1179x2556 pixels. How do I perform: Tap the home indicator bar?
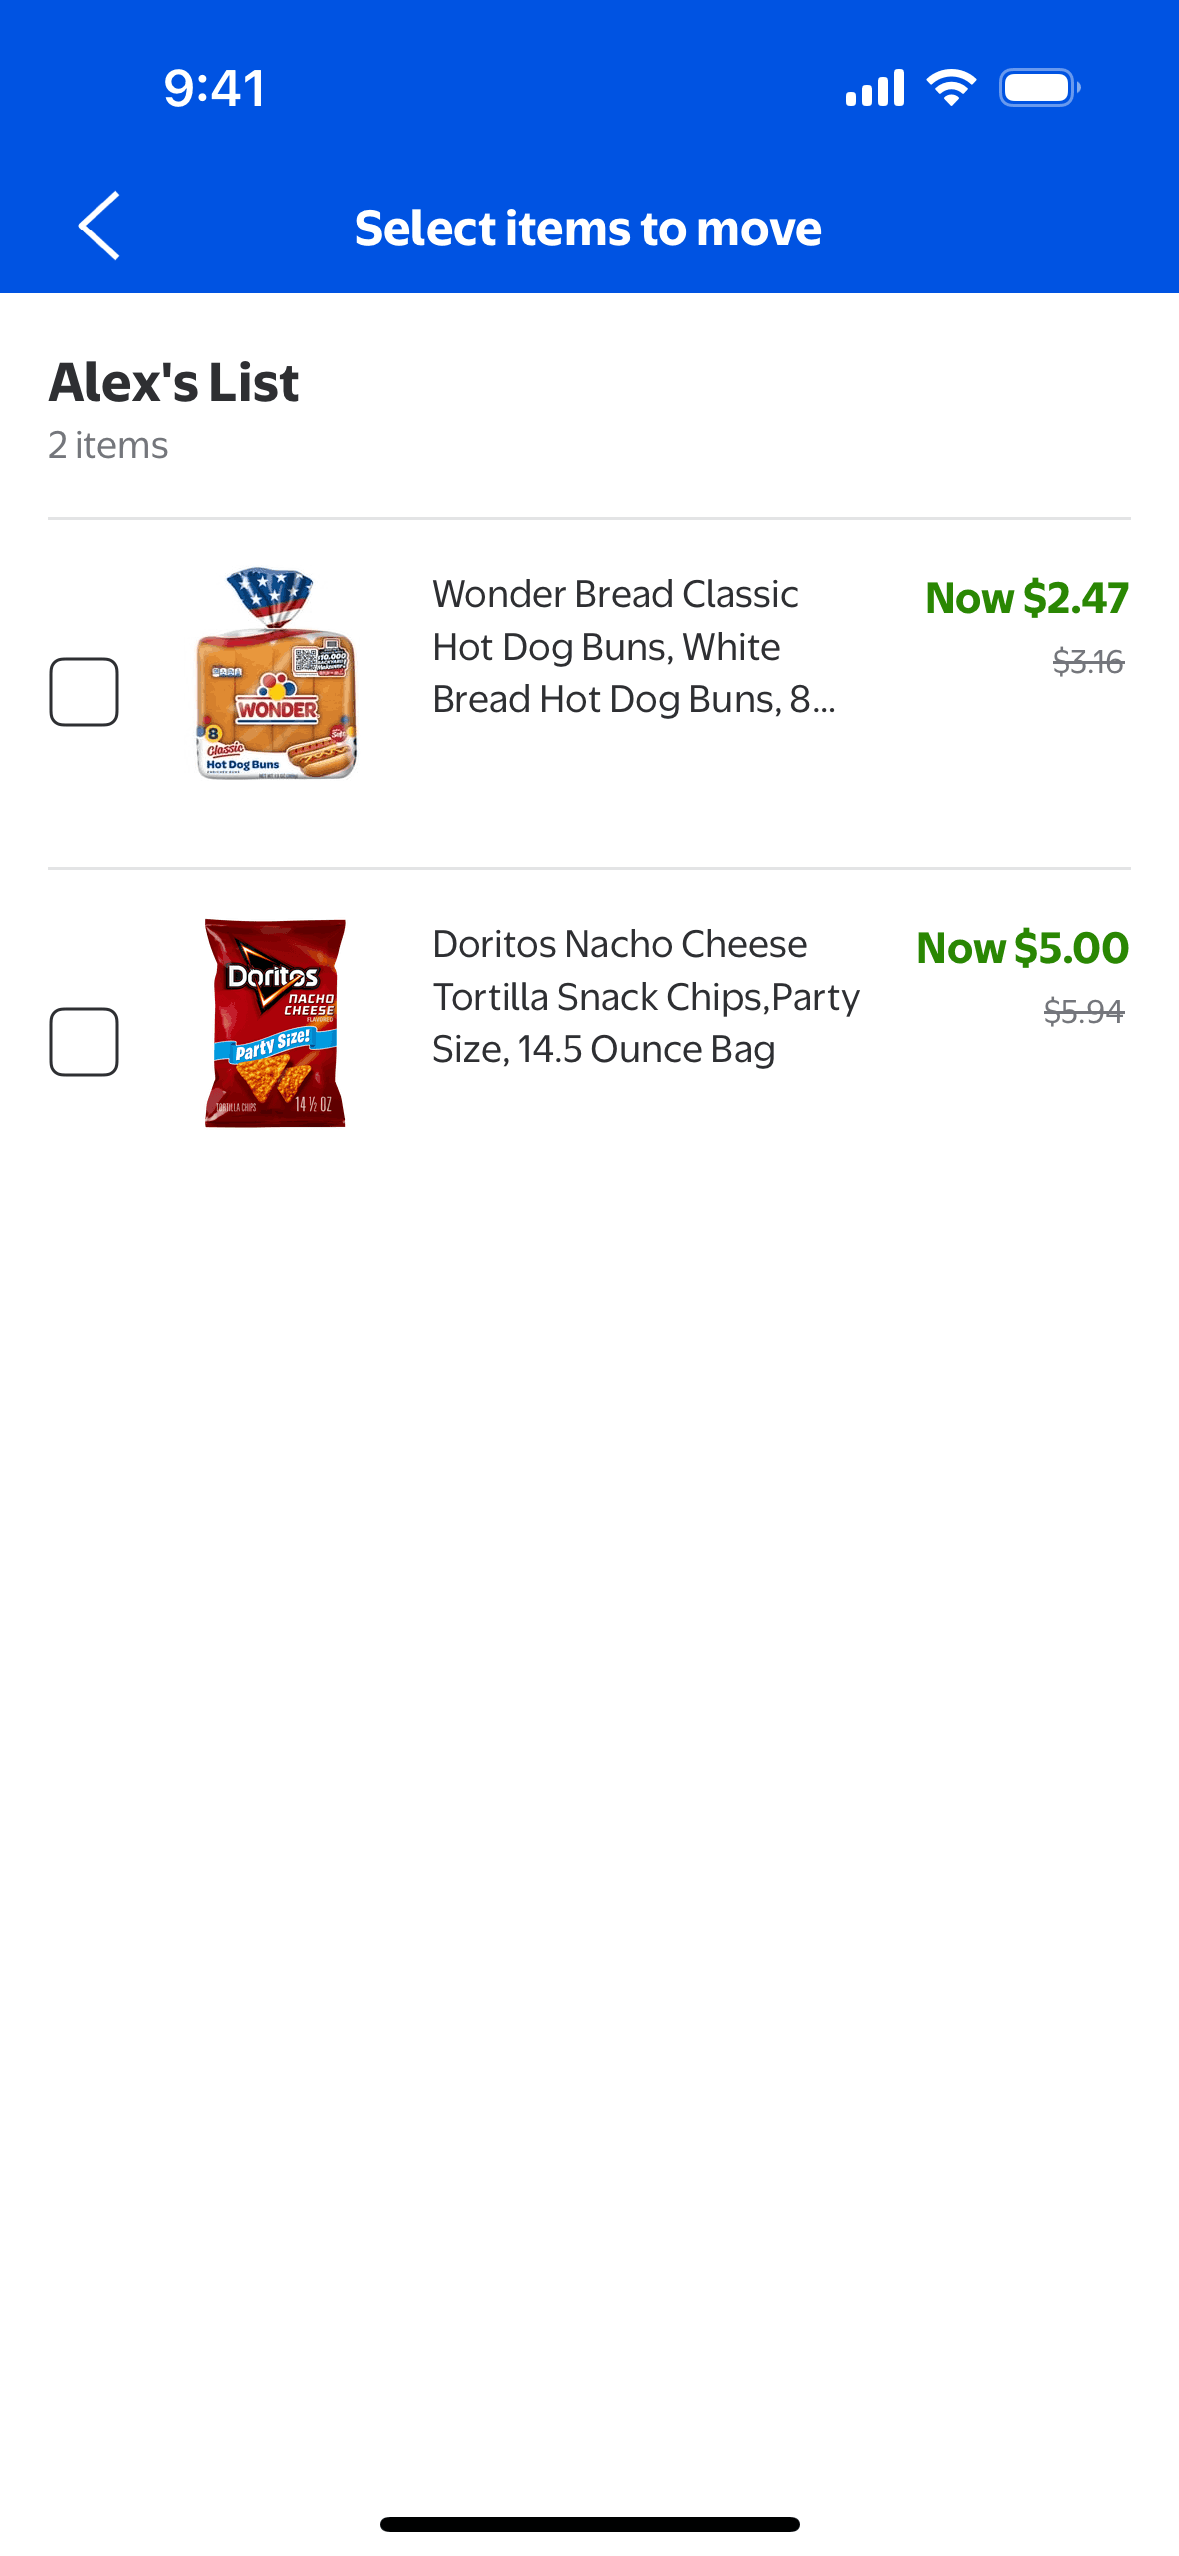(x=589, y=2524)
